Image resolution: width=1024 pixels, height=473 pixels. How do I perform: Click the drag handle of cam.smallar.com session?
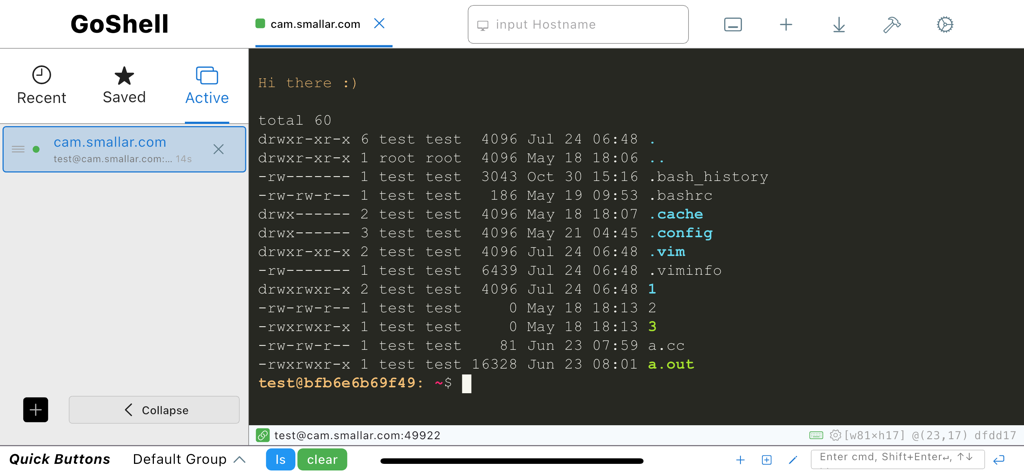pos(18,149)
